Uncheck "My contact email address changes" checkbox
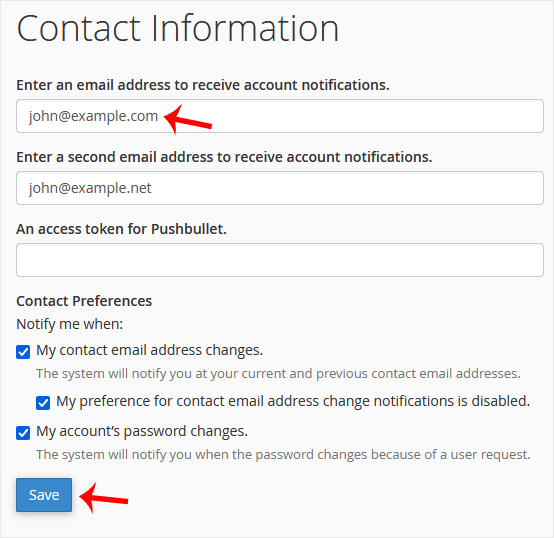554x538 pixels. click(x=23, y=352)
